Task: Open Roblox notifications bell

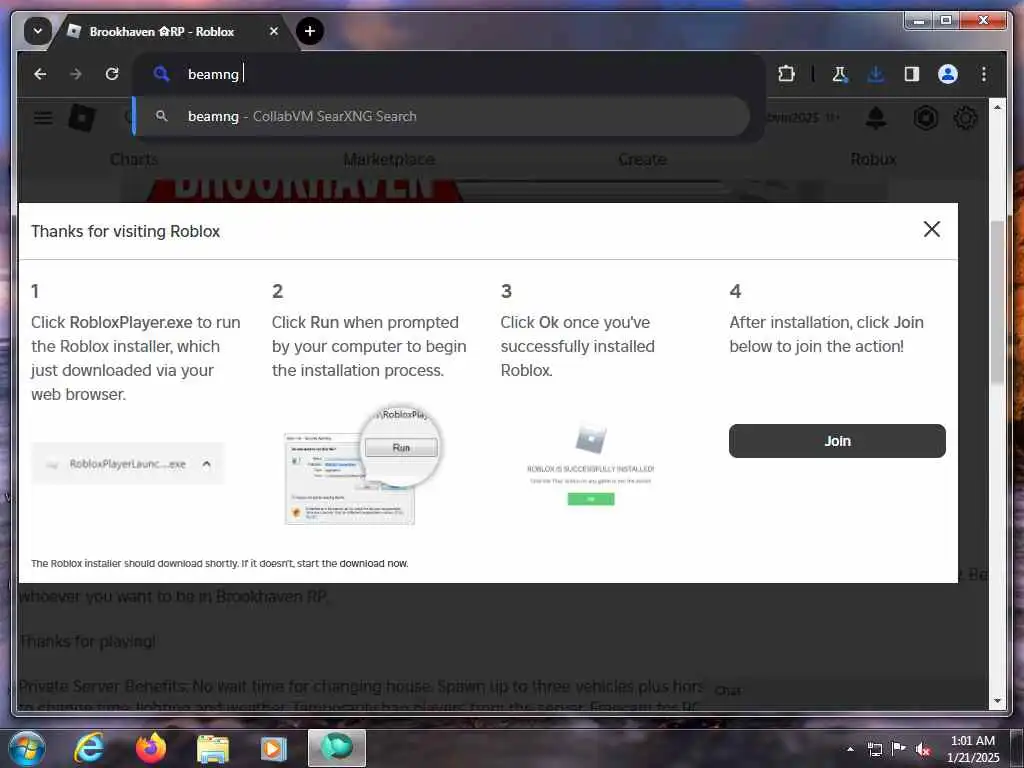Action: coord(876,118)
